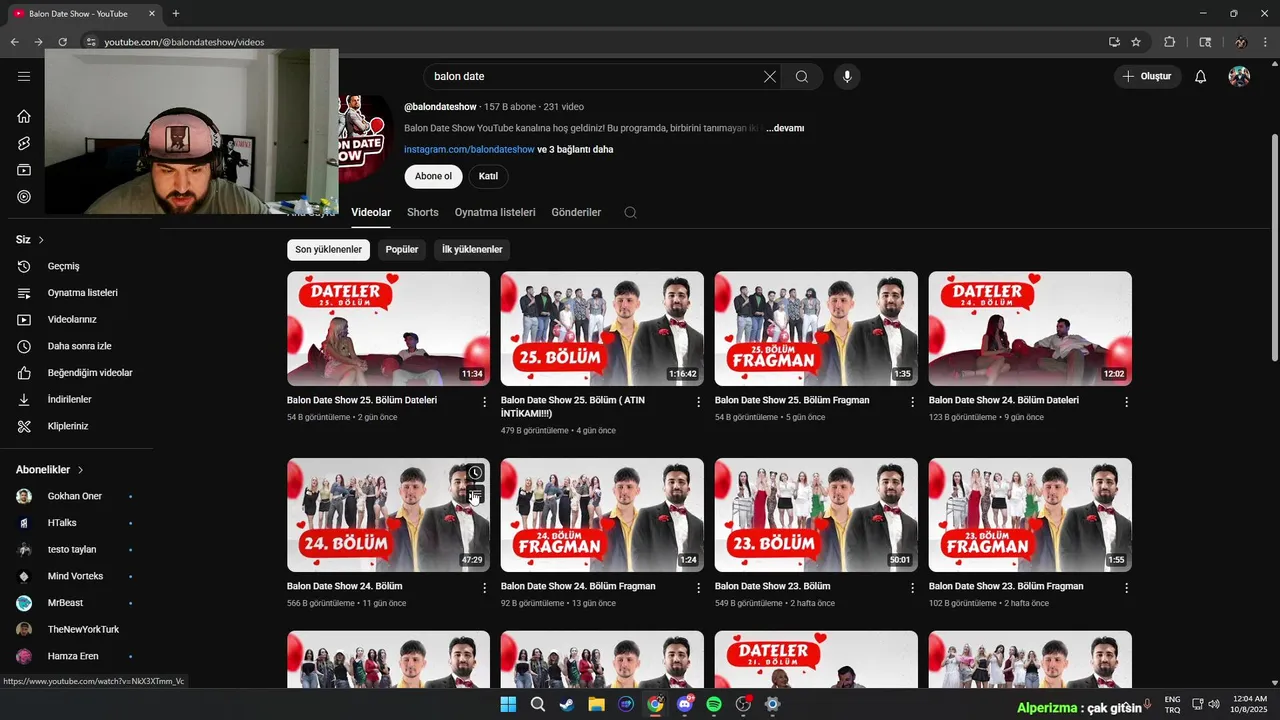Bookmark this page with star icon
Viewport: 1280px width, 720px height.
click(x=1136, y=42)
